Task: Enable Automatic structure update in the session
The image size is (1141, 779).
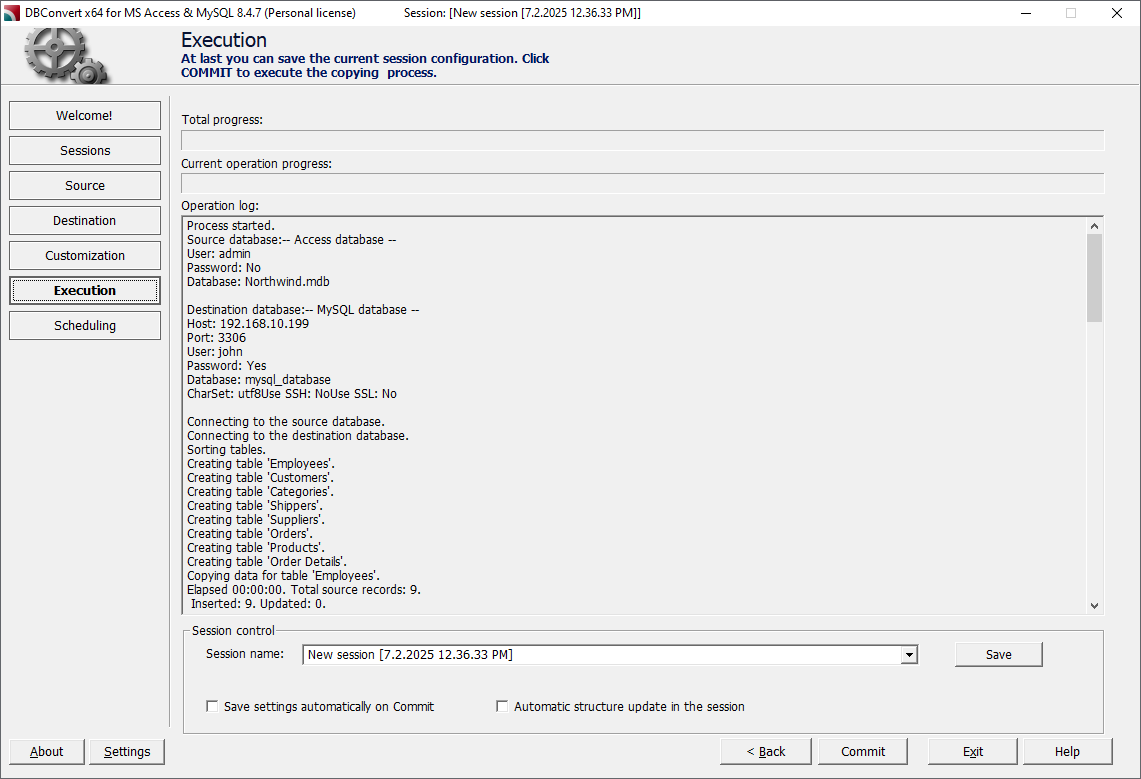Action: [x=502, y=706]
